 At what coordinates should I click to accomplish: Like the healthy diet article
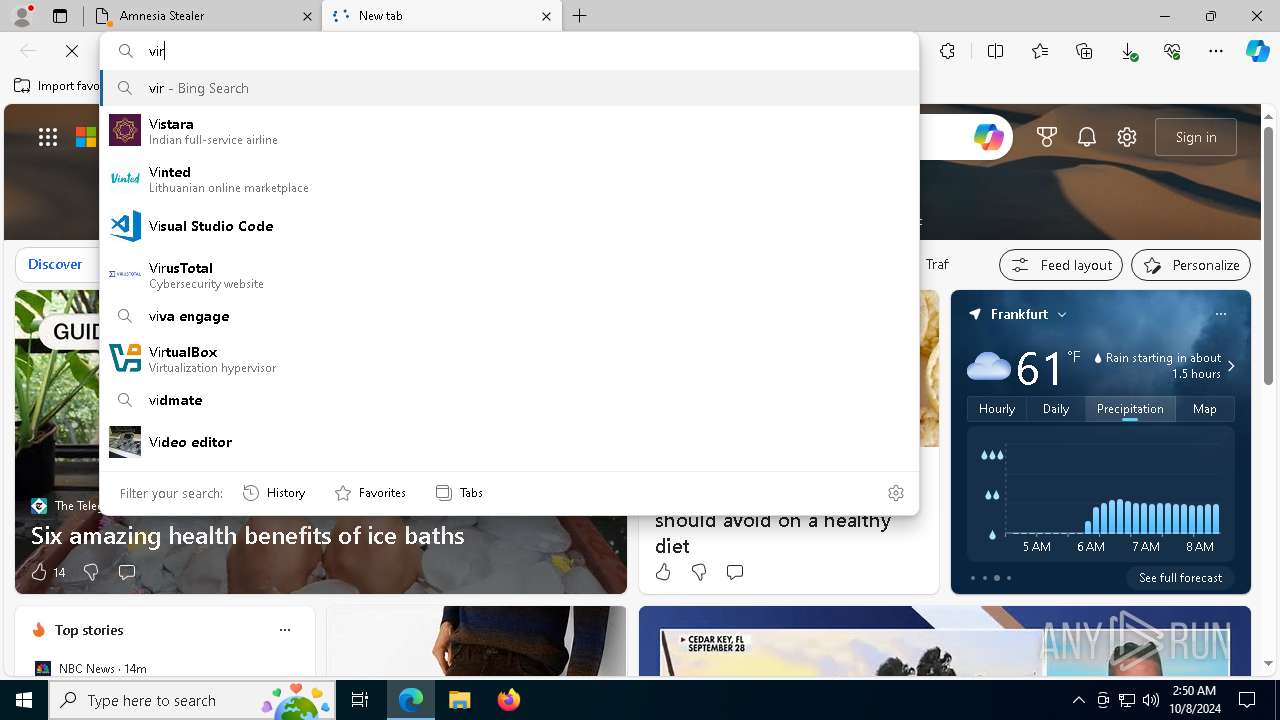663,572
